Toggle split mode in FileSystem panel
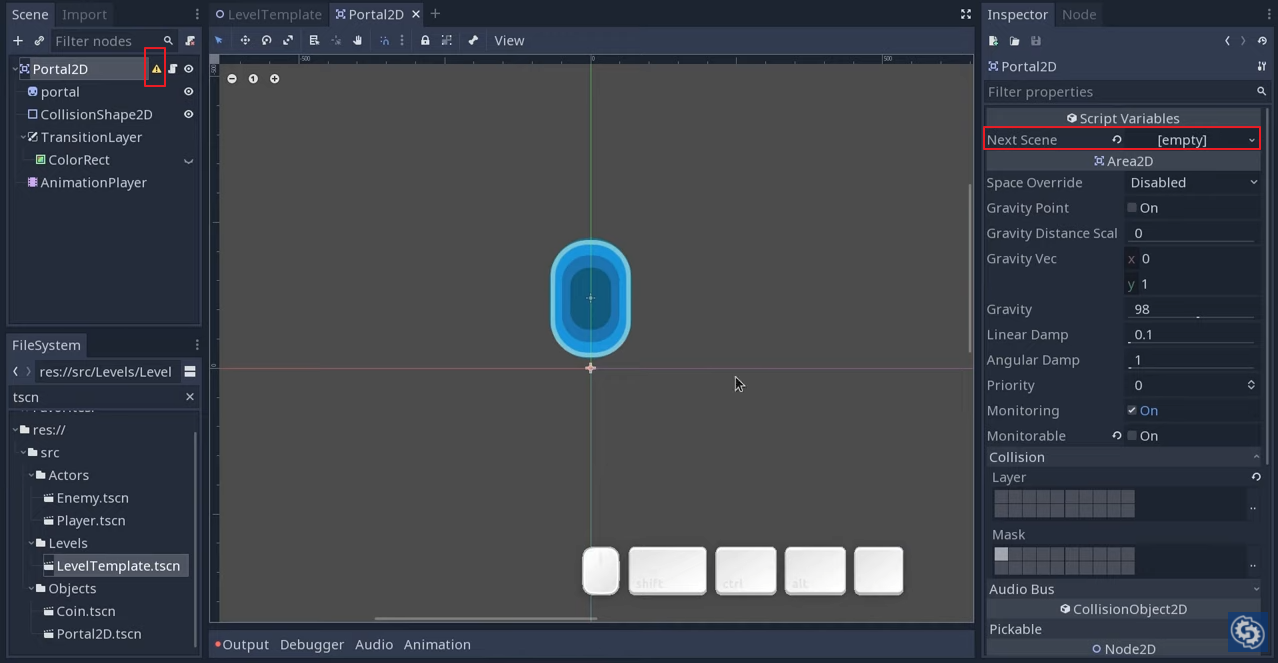This screenshot has width=1278, height=663. (190, 372)
